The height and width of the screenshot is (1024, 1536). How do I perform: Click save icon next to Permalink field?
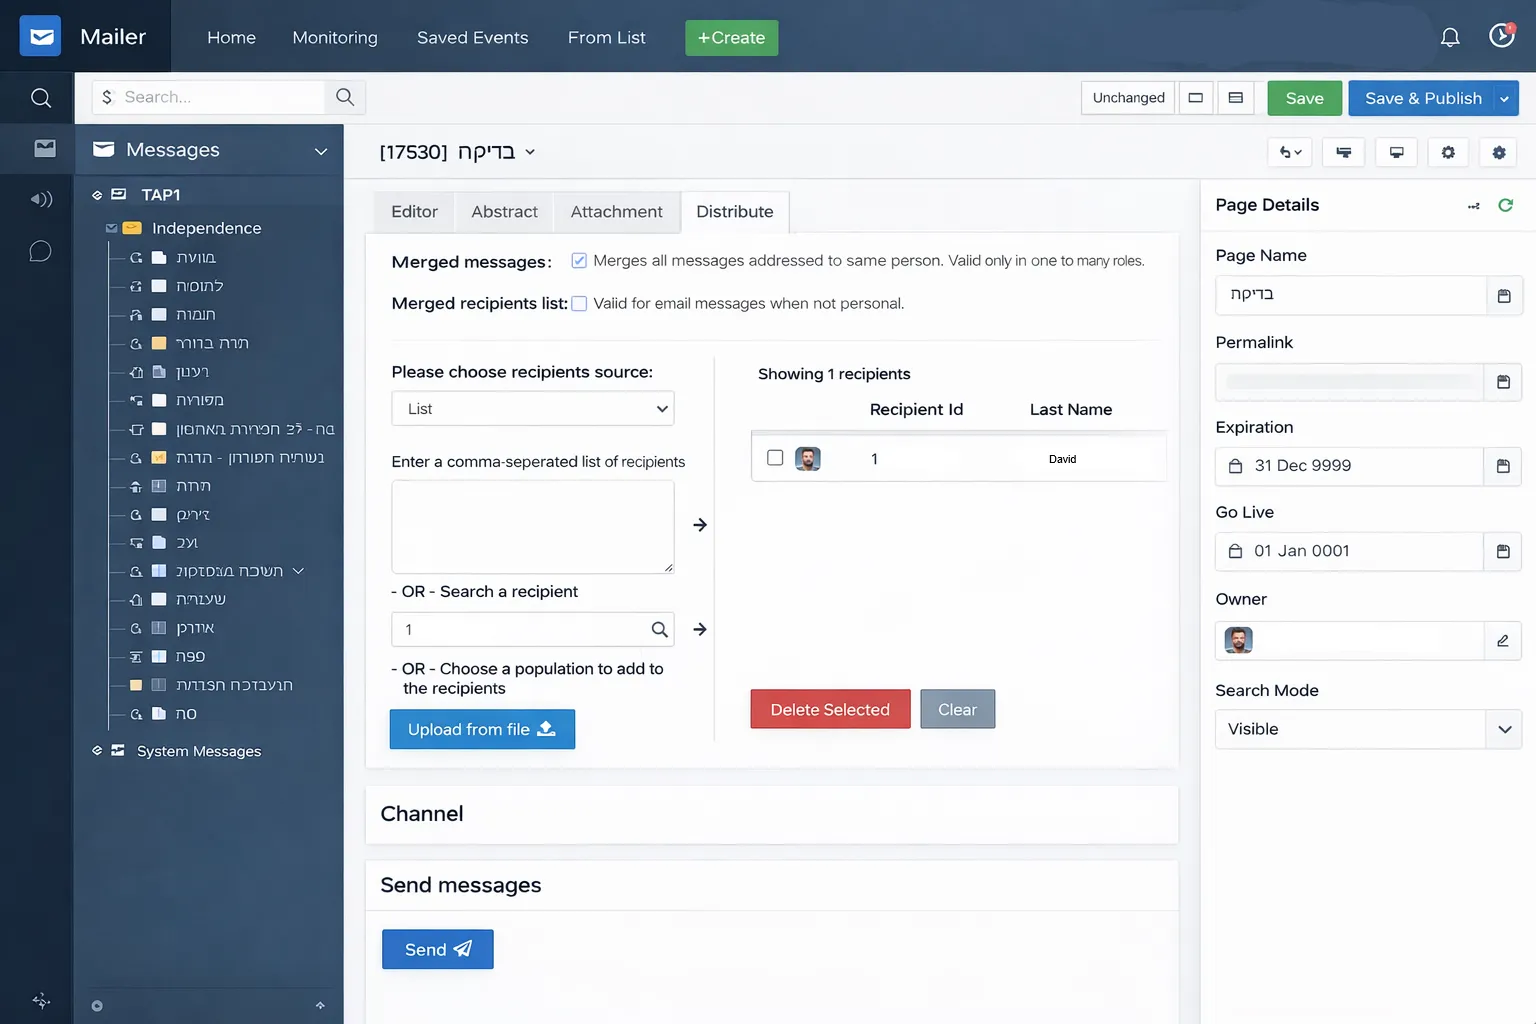coord(1503,382)
